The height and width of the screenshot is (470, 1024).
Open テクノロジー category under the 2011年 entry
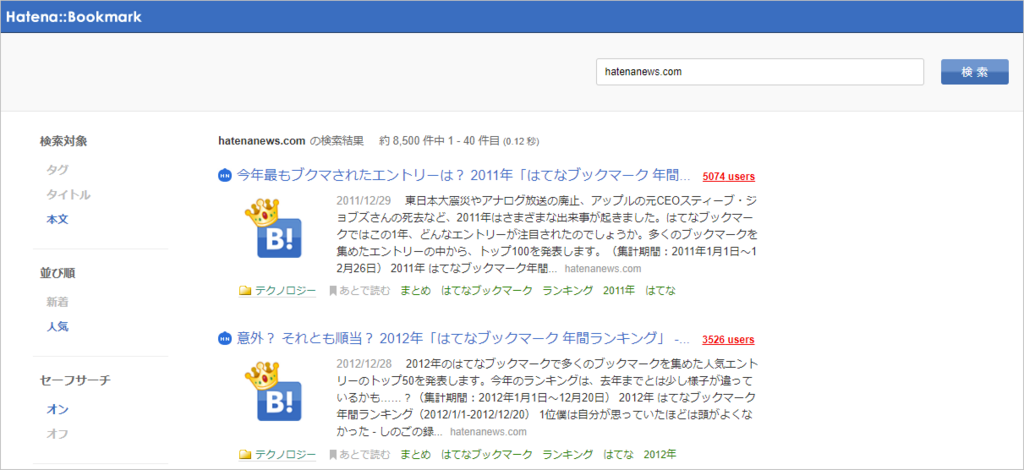click(x=285, y=291)
